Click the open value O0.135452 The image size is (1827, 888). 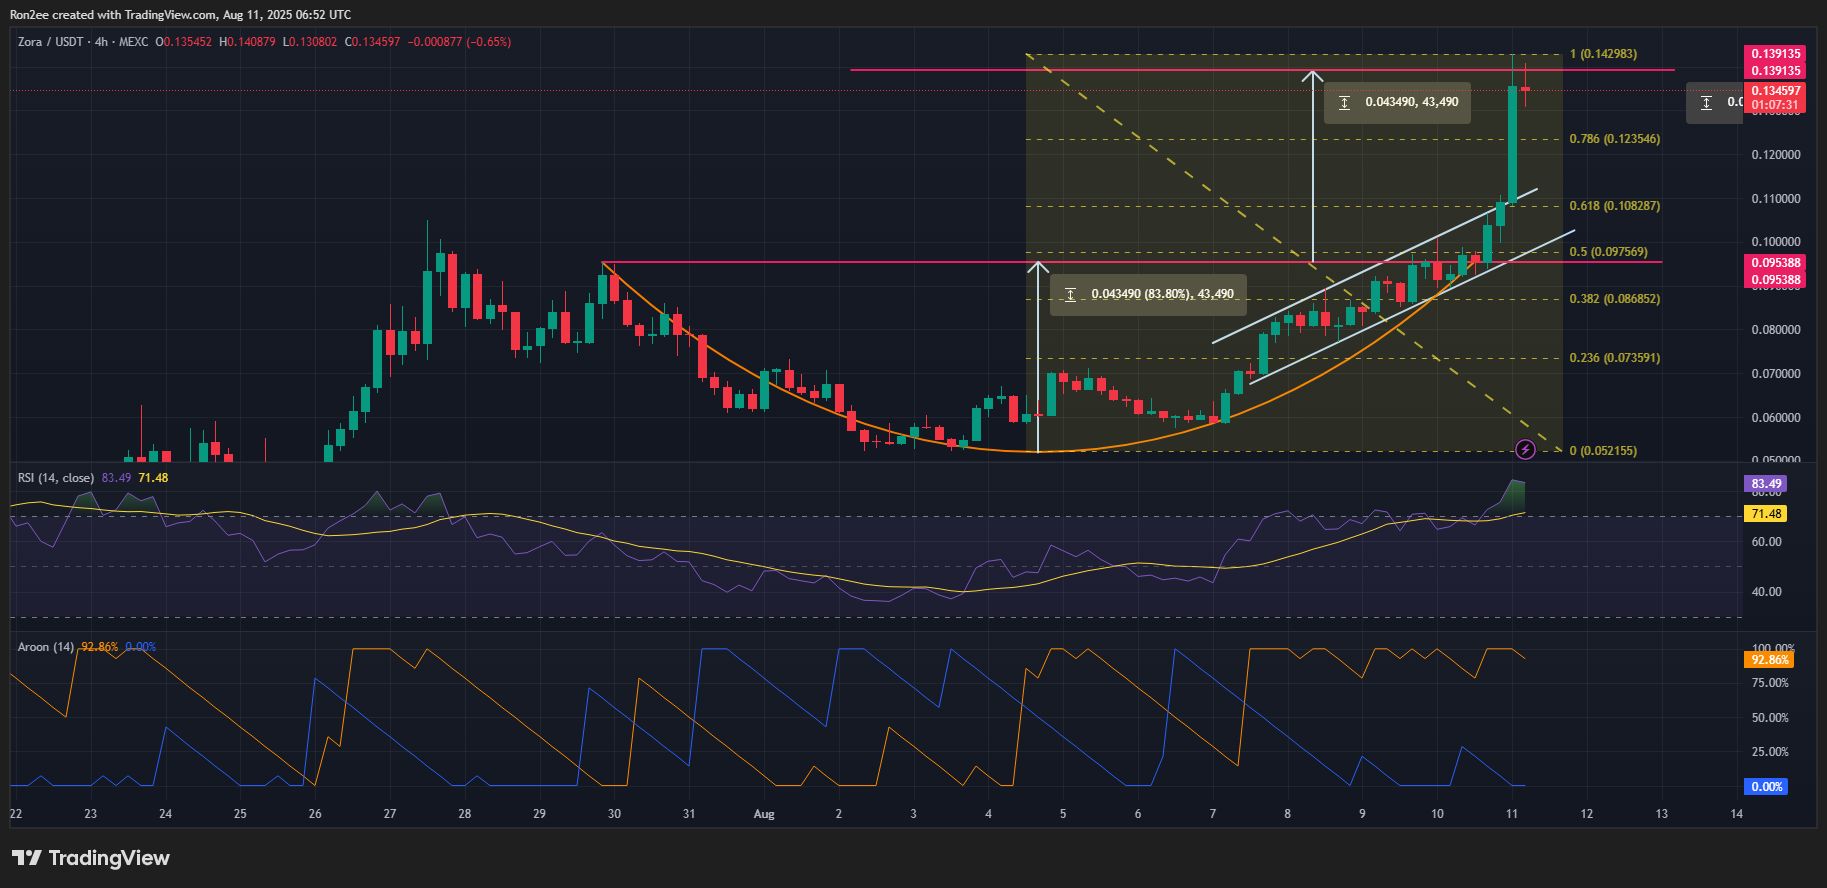[184, 42]
